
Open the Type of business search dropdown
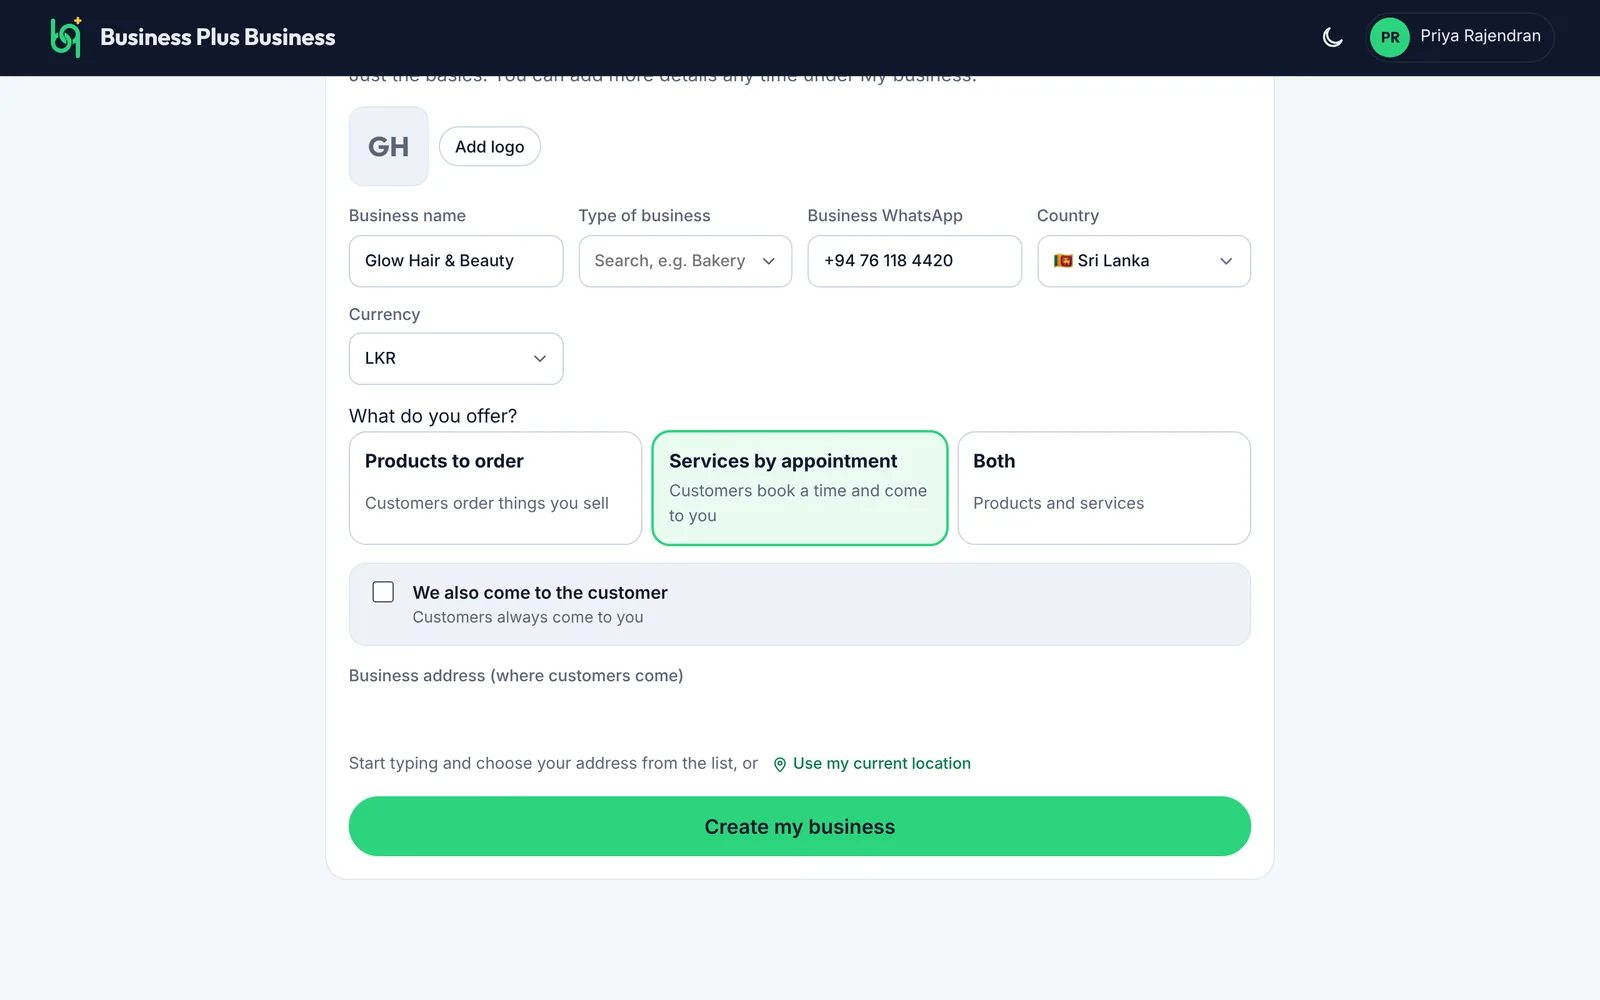pos(685,261)
